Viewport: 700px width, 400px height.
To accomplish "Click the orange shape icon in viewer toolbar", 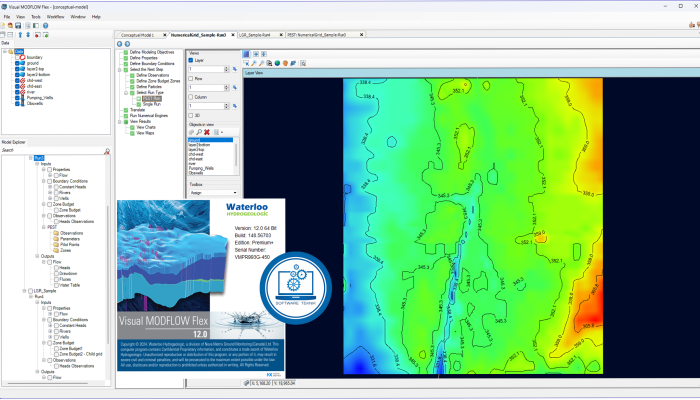I will [x=285, y=63].
